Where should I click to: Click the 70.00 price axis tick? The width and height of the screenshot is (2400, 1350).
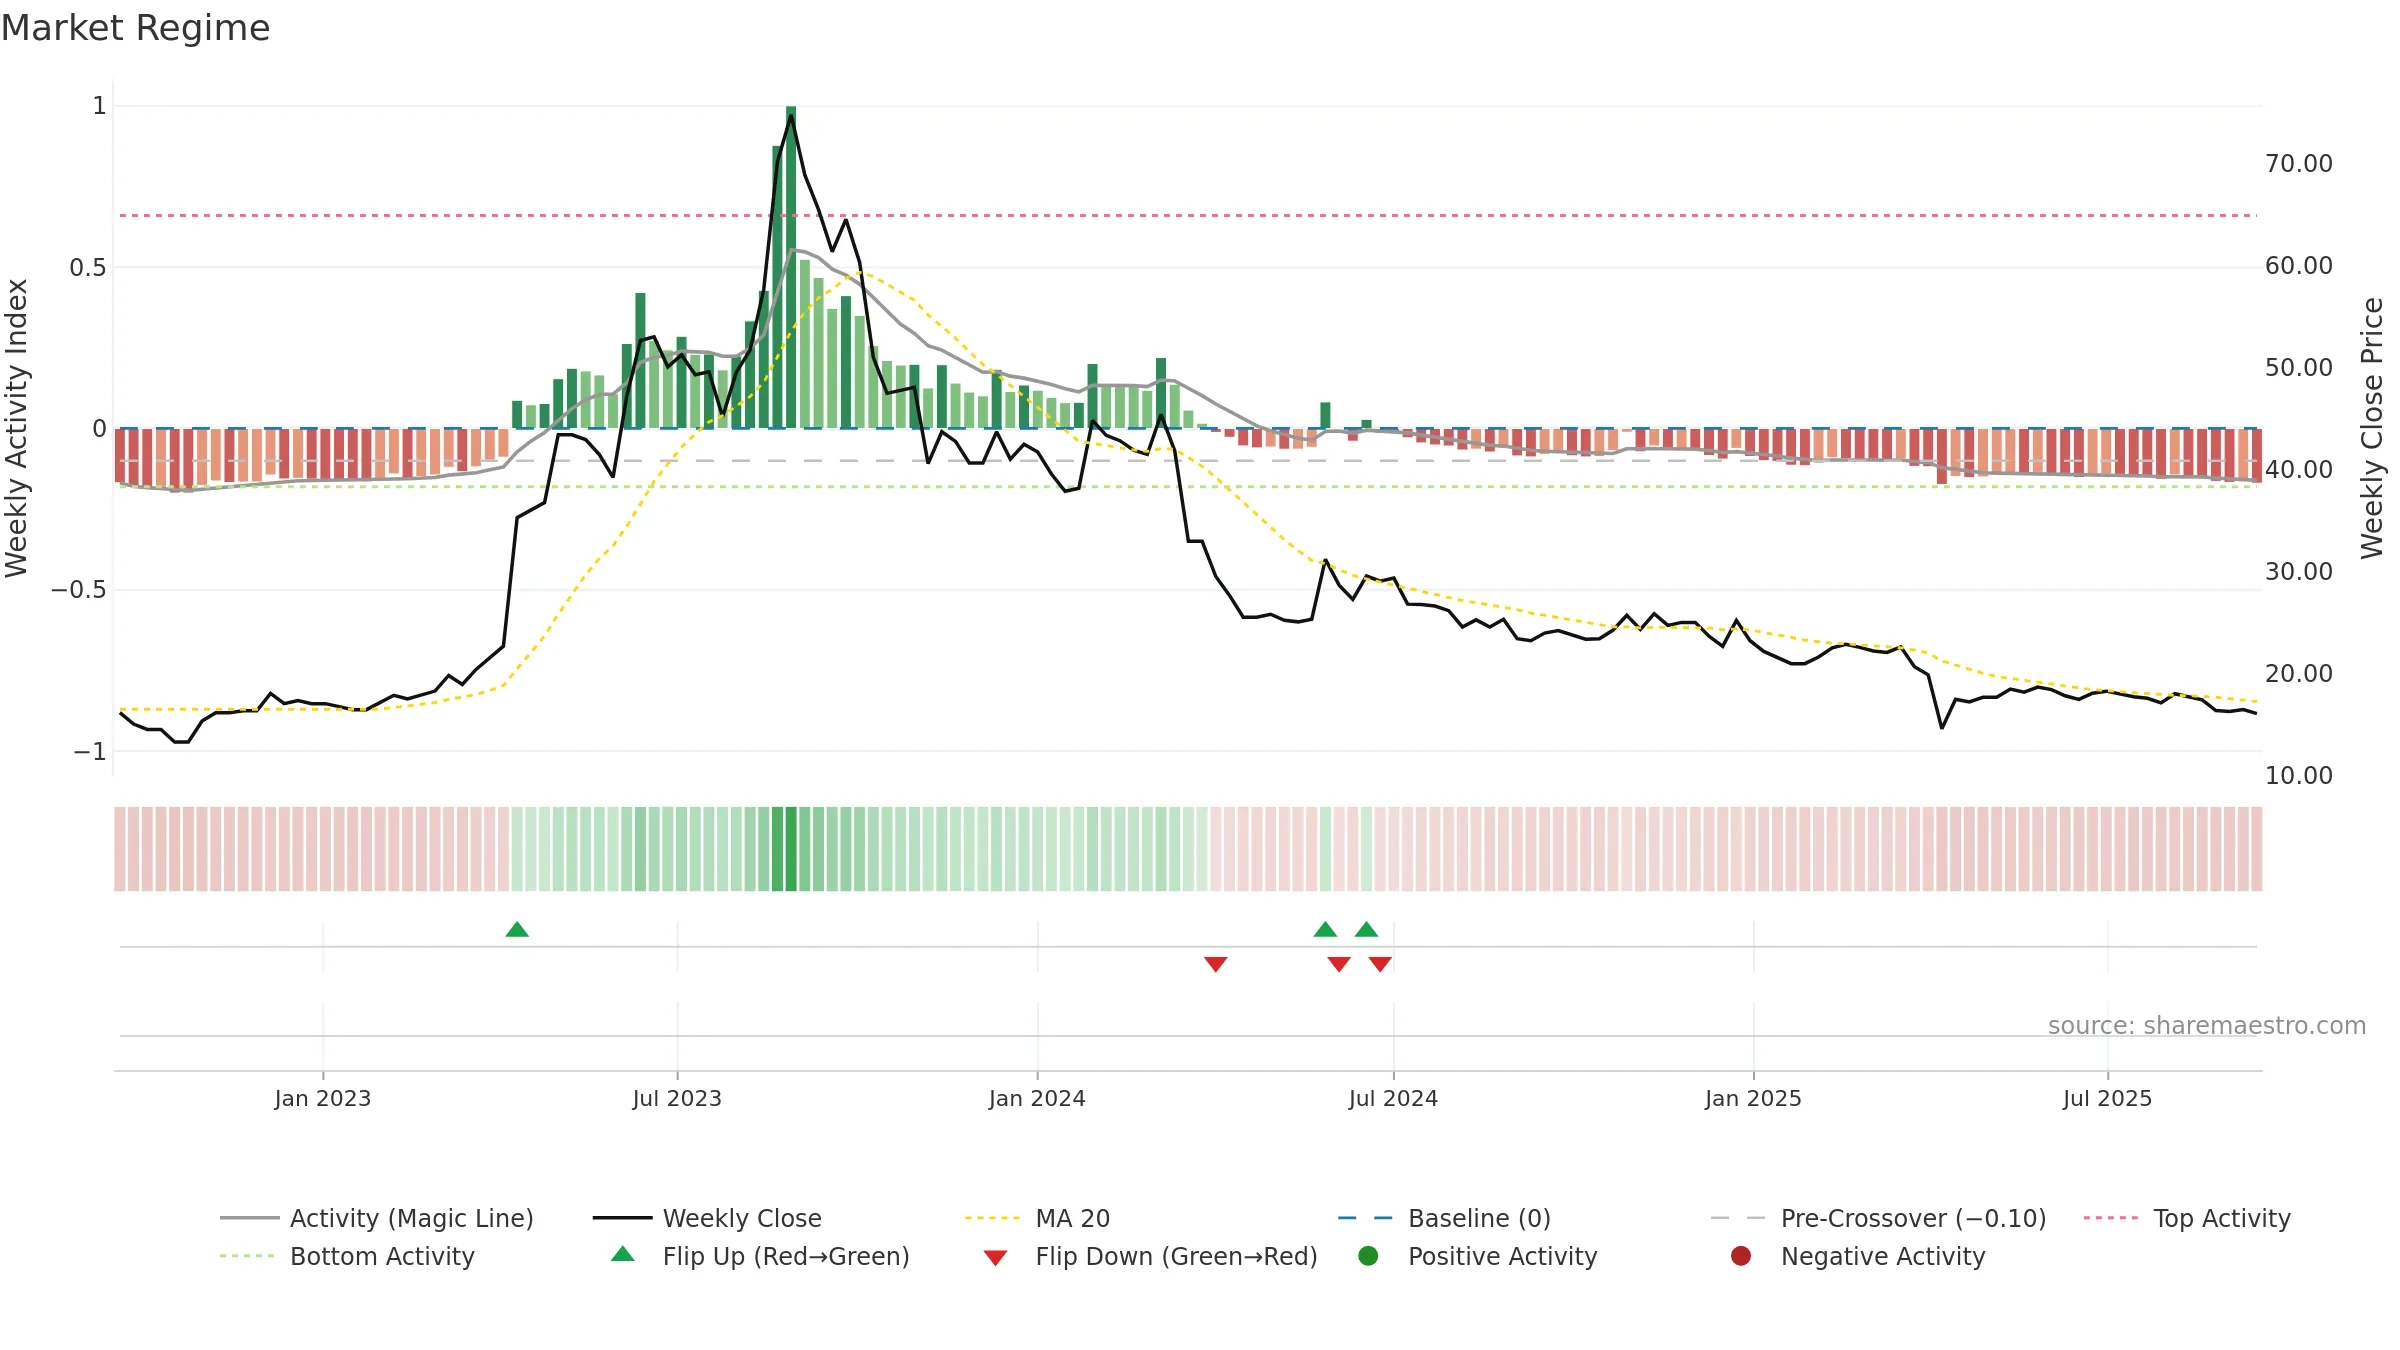pyautogui.click(x=2298, y=164)
